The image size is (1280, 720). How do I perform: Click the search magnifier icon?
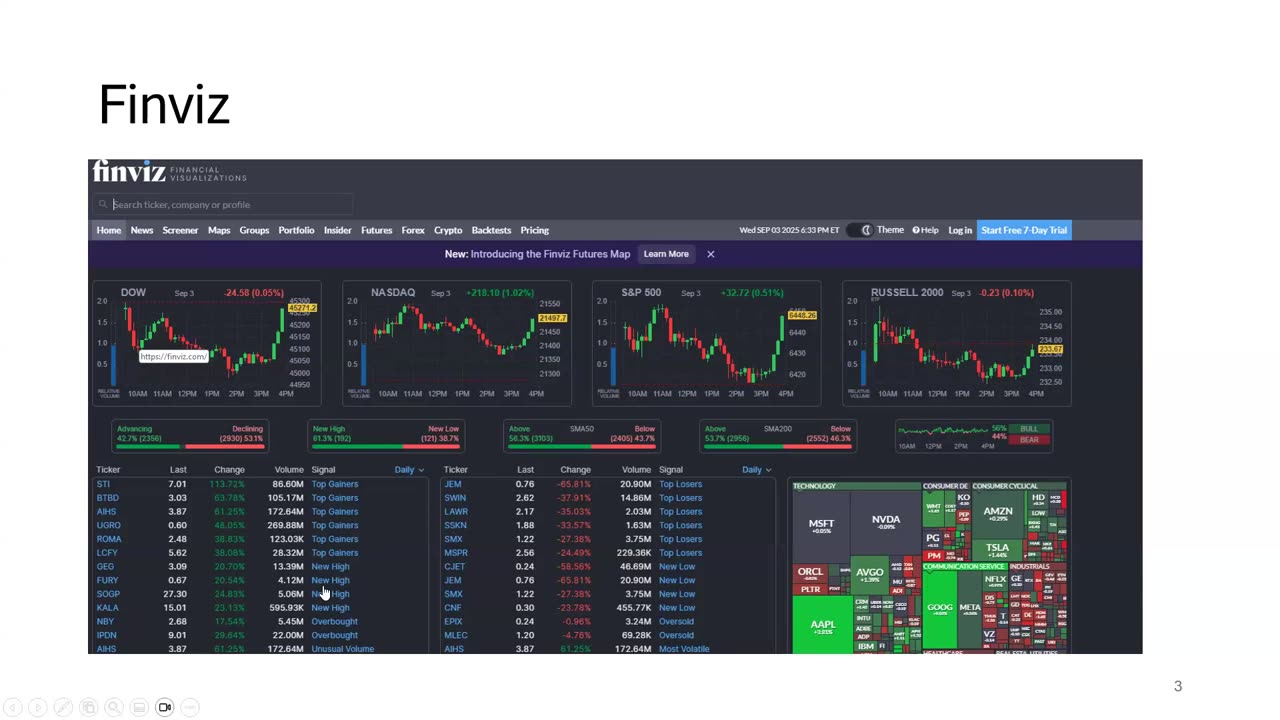[x=103, y=204]
